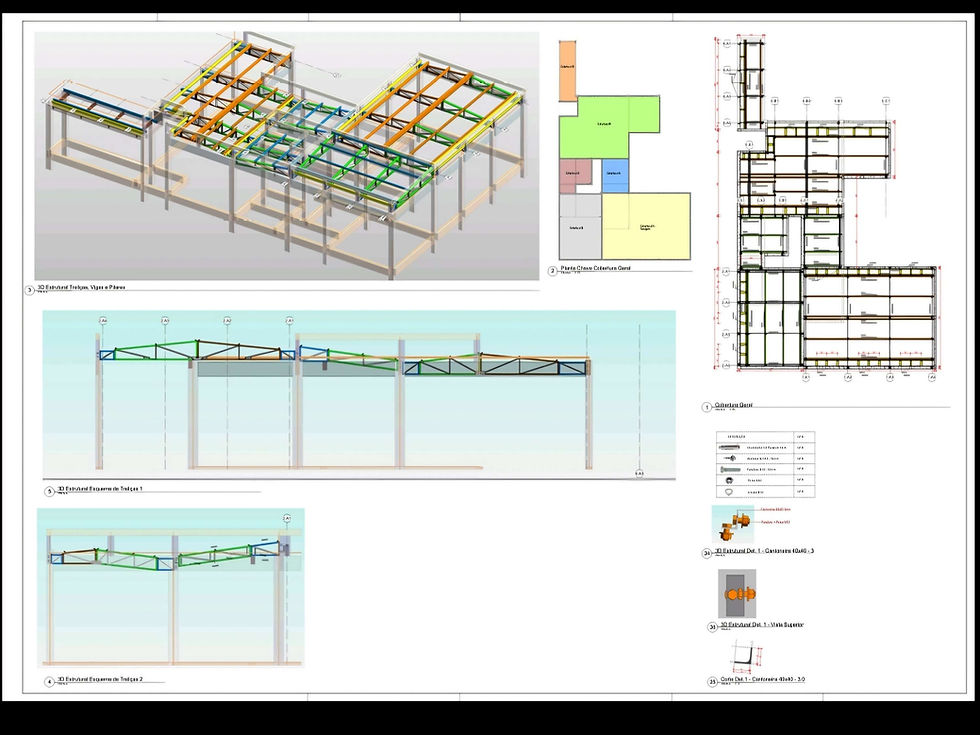The width and height of the screenshot is (980, 735).
Task: Click view number 1 circle tag
Action: tap(707, 408)
